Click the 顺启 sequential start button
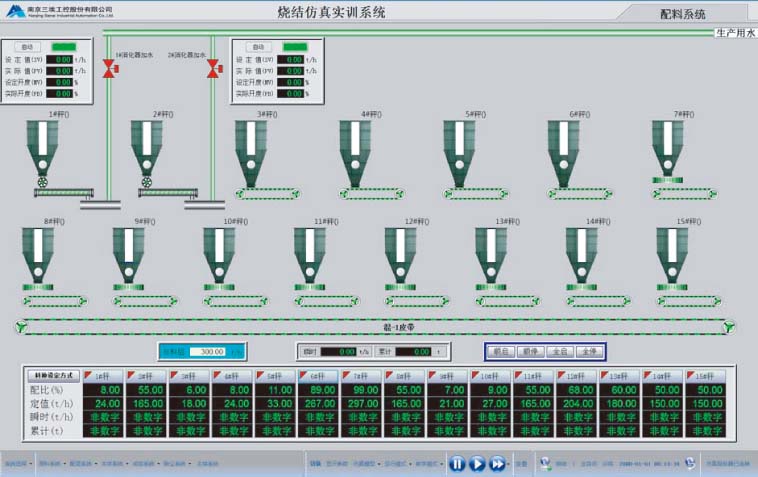 pos(502,352)
